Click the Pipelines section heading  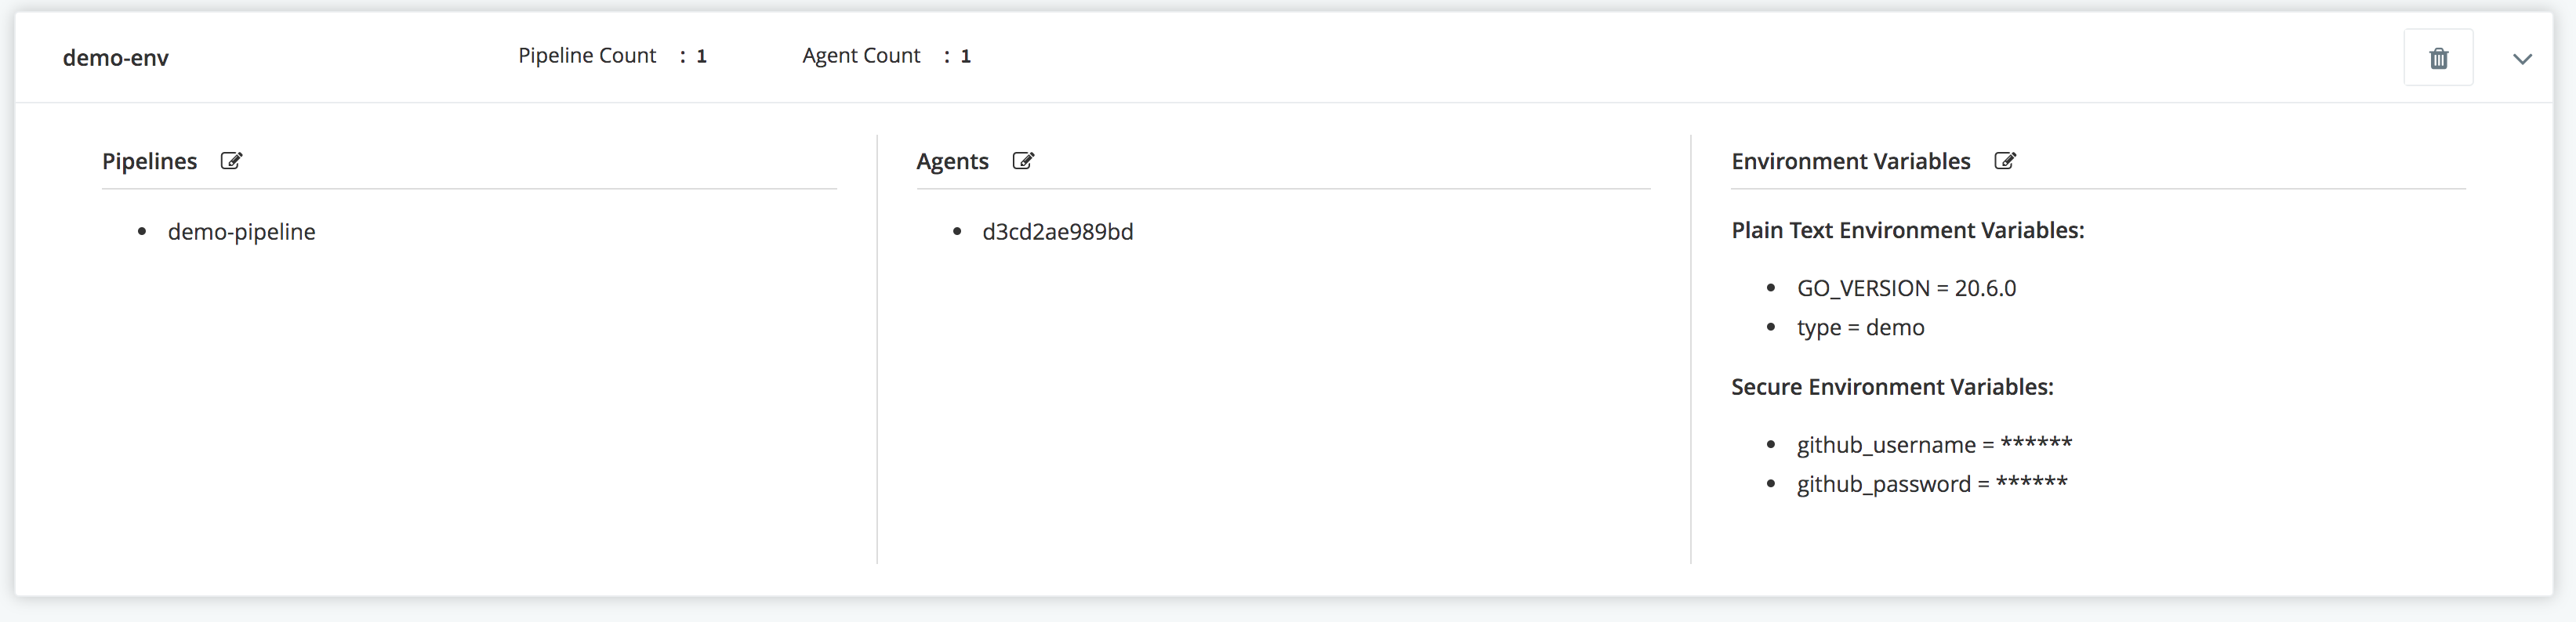click(149, 161)
